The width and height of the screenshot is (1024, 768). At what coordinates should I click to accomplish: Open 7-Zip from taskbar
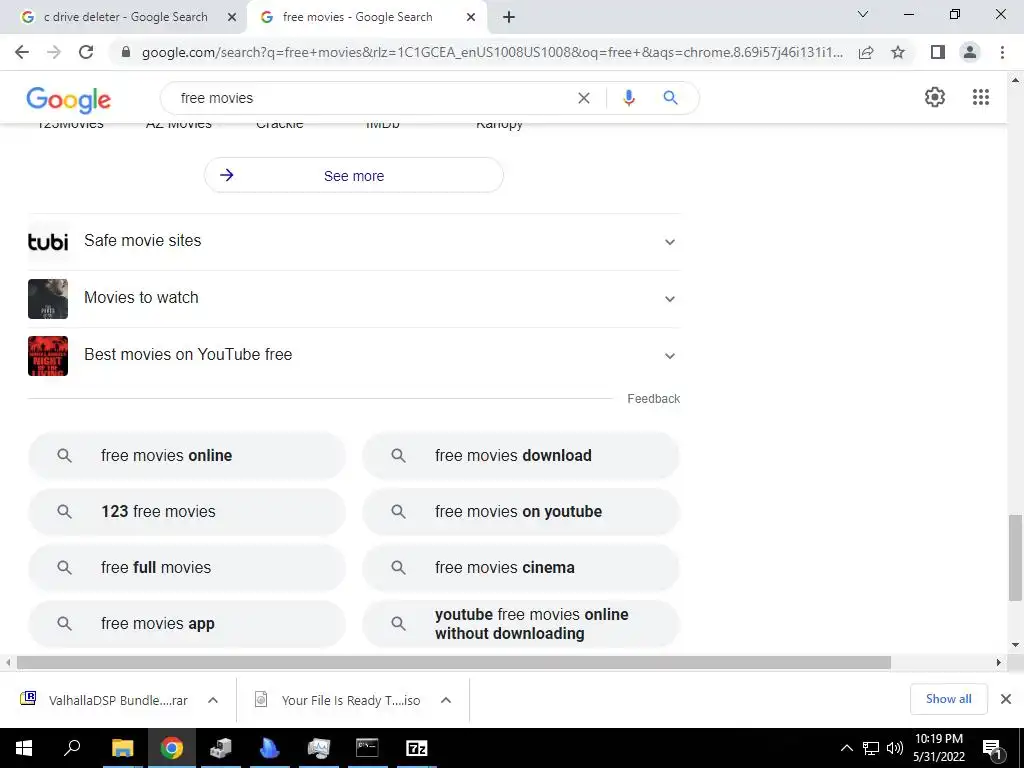[x=417, y=748]
